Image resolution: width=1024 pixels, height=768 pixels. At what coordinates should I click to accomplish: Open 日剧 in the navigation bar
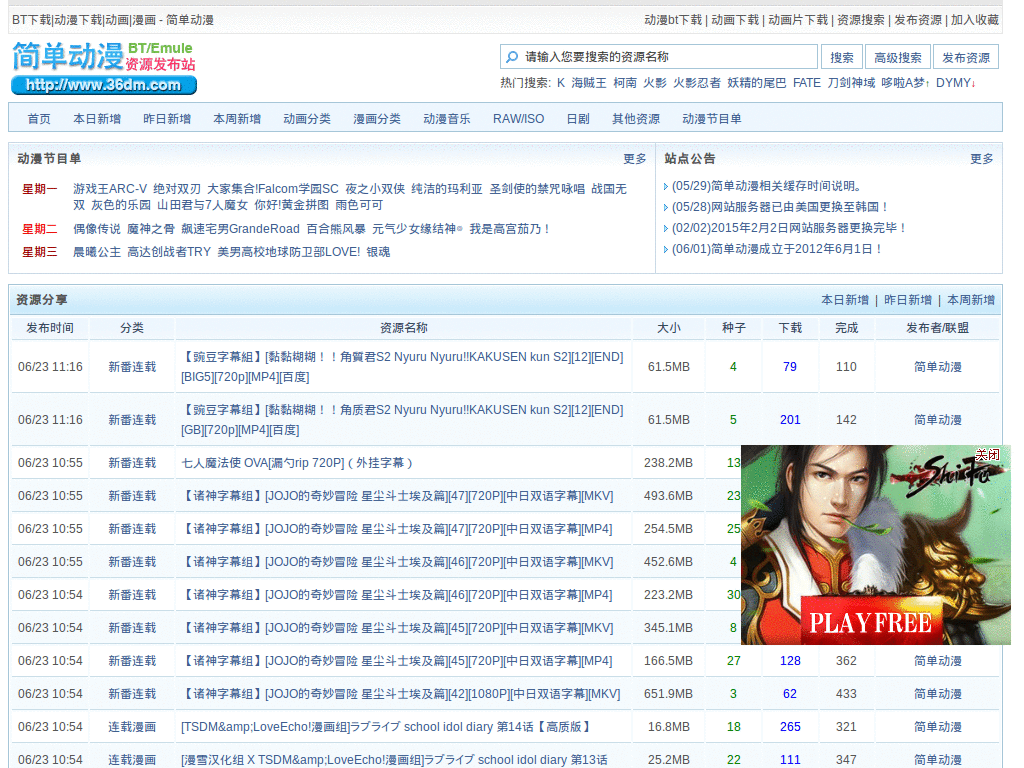point(578,119)
